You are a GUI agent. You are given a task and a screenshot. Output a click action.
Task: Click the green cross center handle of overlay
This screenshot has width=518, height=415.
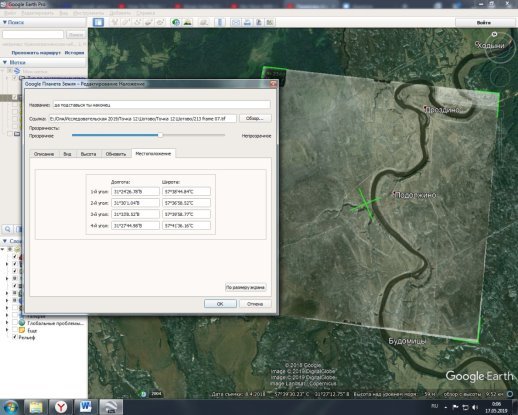366,204
